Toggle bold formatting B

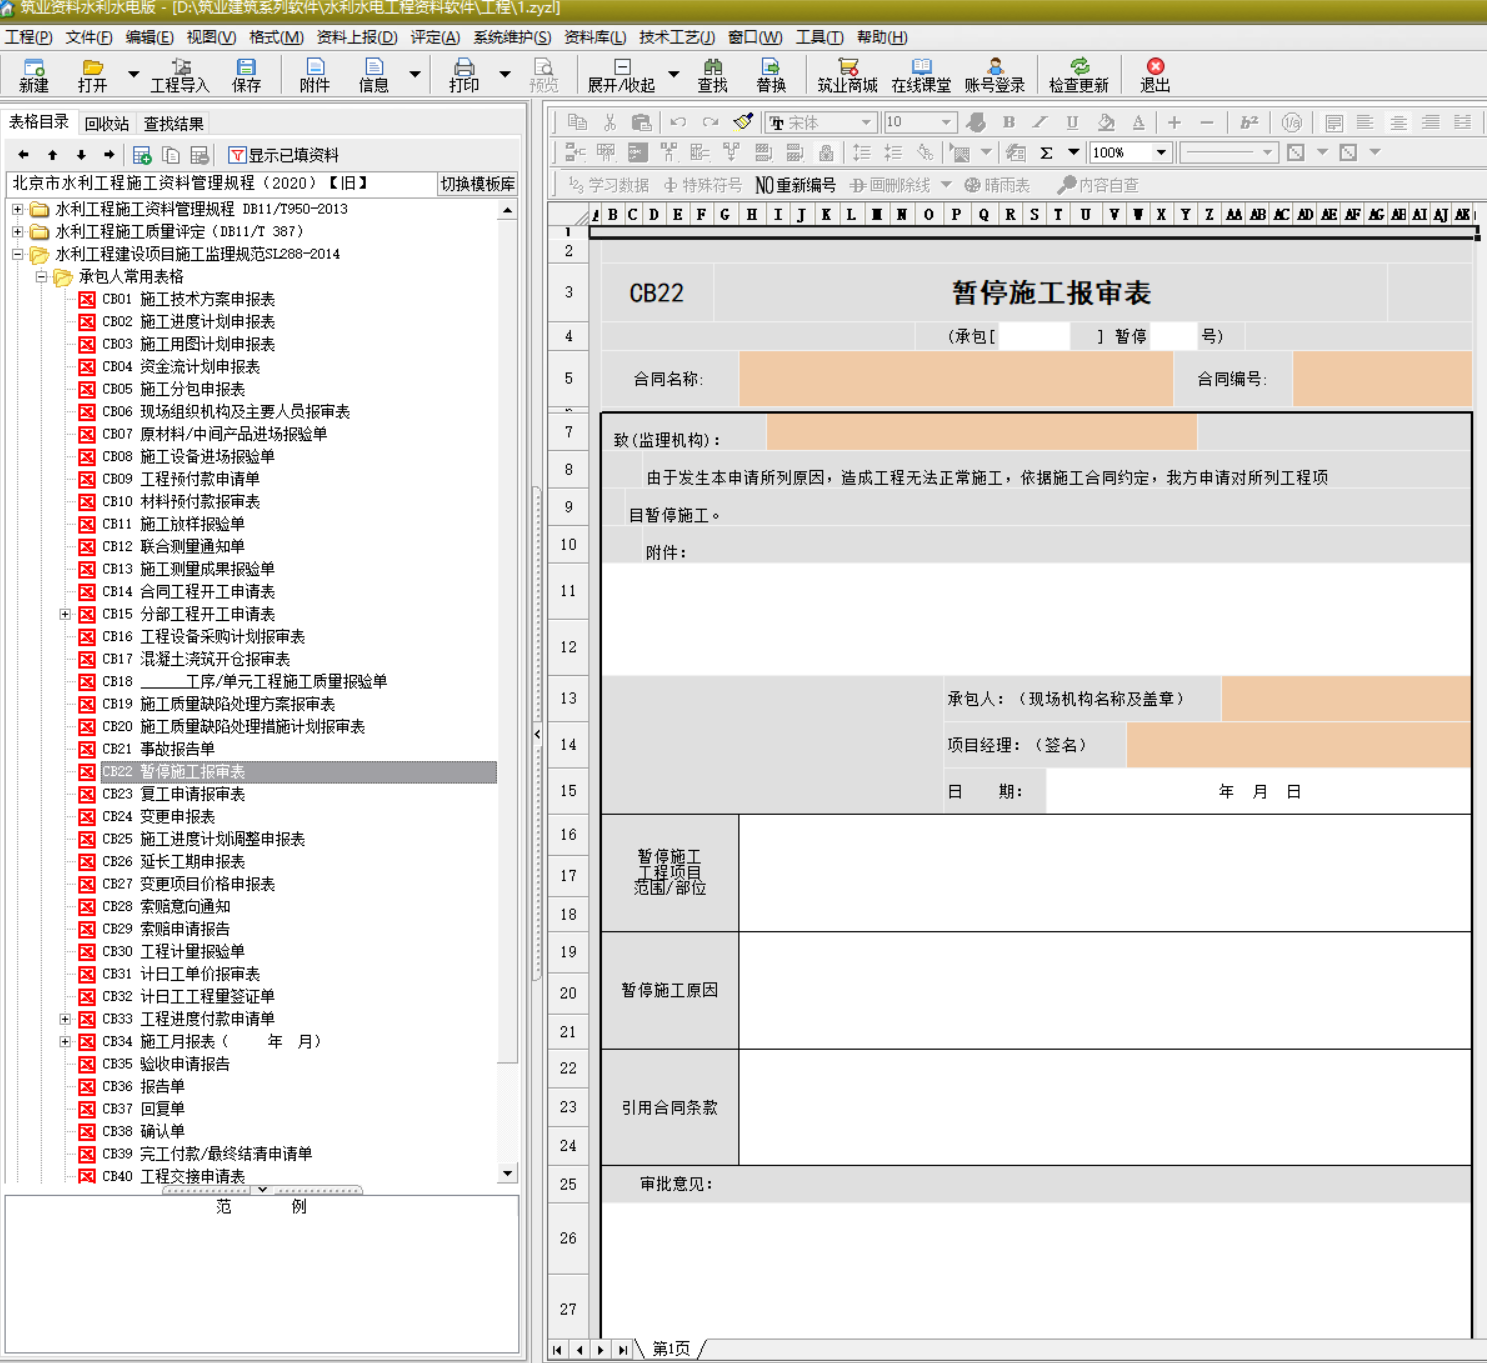(1009, 122)
